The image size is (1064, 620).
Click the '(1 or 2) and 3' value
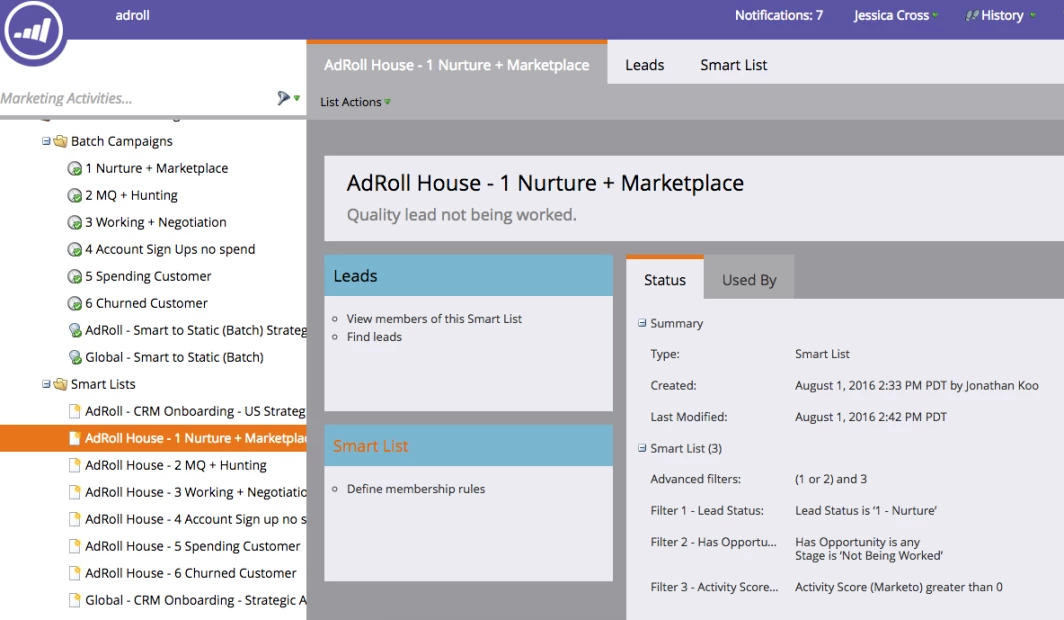[x=831, y=479]
